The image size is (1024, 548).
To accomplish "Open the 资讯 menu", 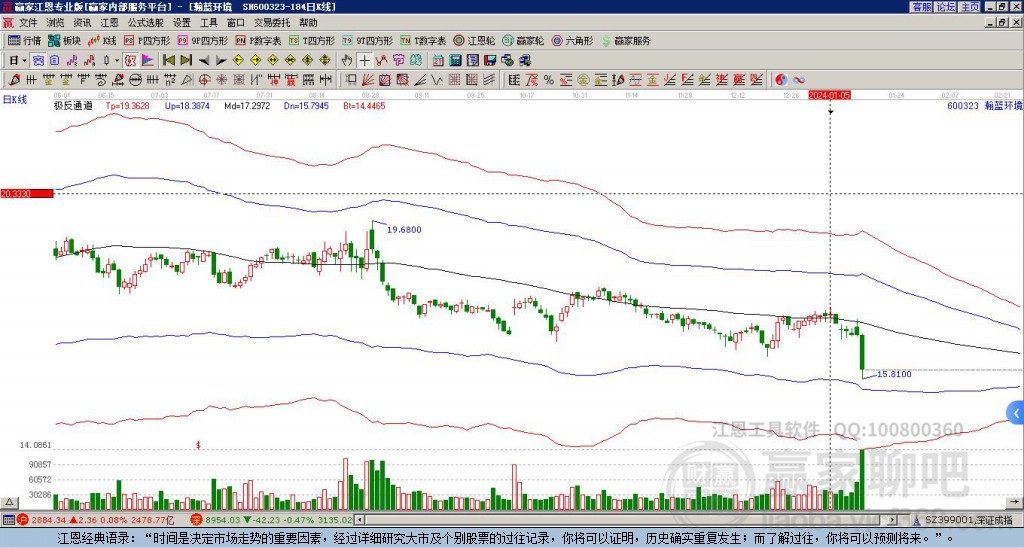I will [x=82, y=23].
